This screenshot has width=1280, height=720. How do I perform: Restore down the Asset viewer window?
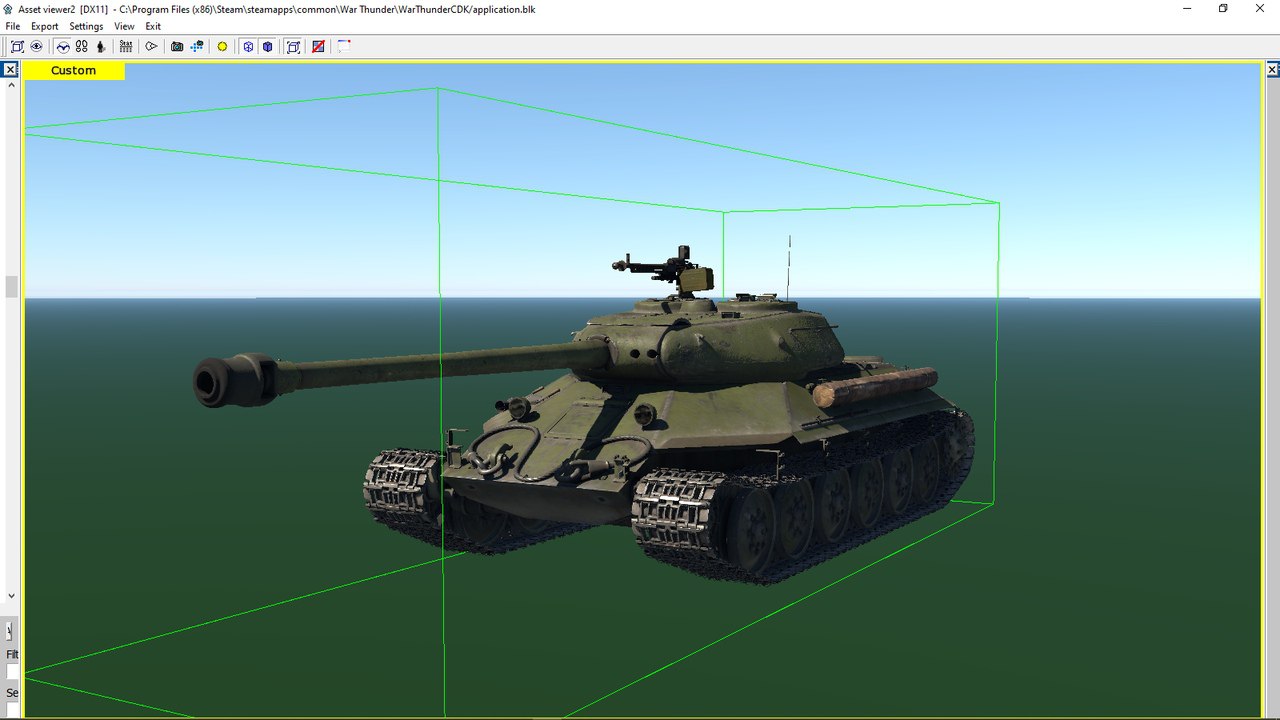point(1222,8)
